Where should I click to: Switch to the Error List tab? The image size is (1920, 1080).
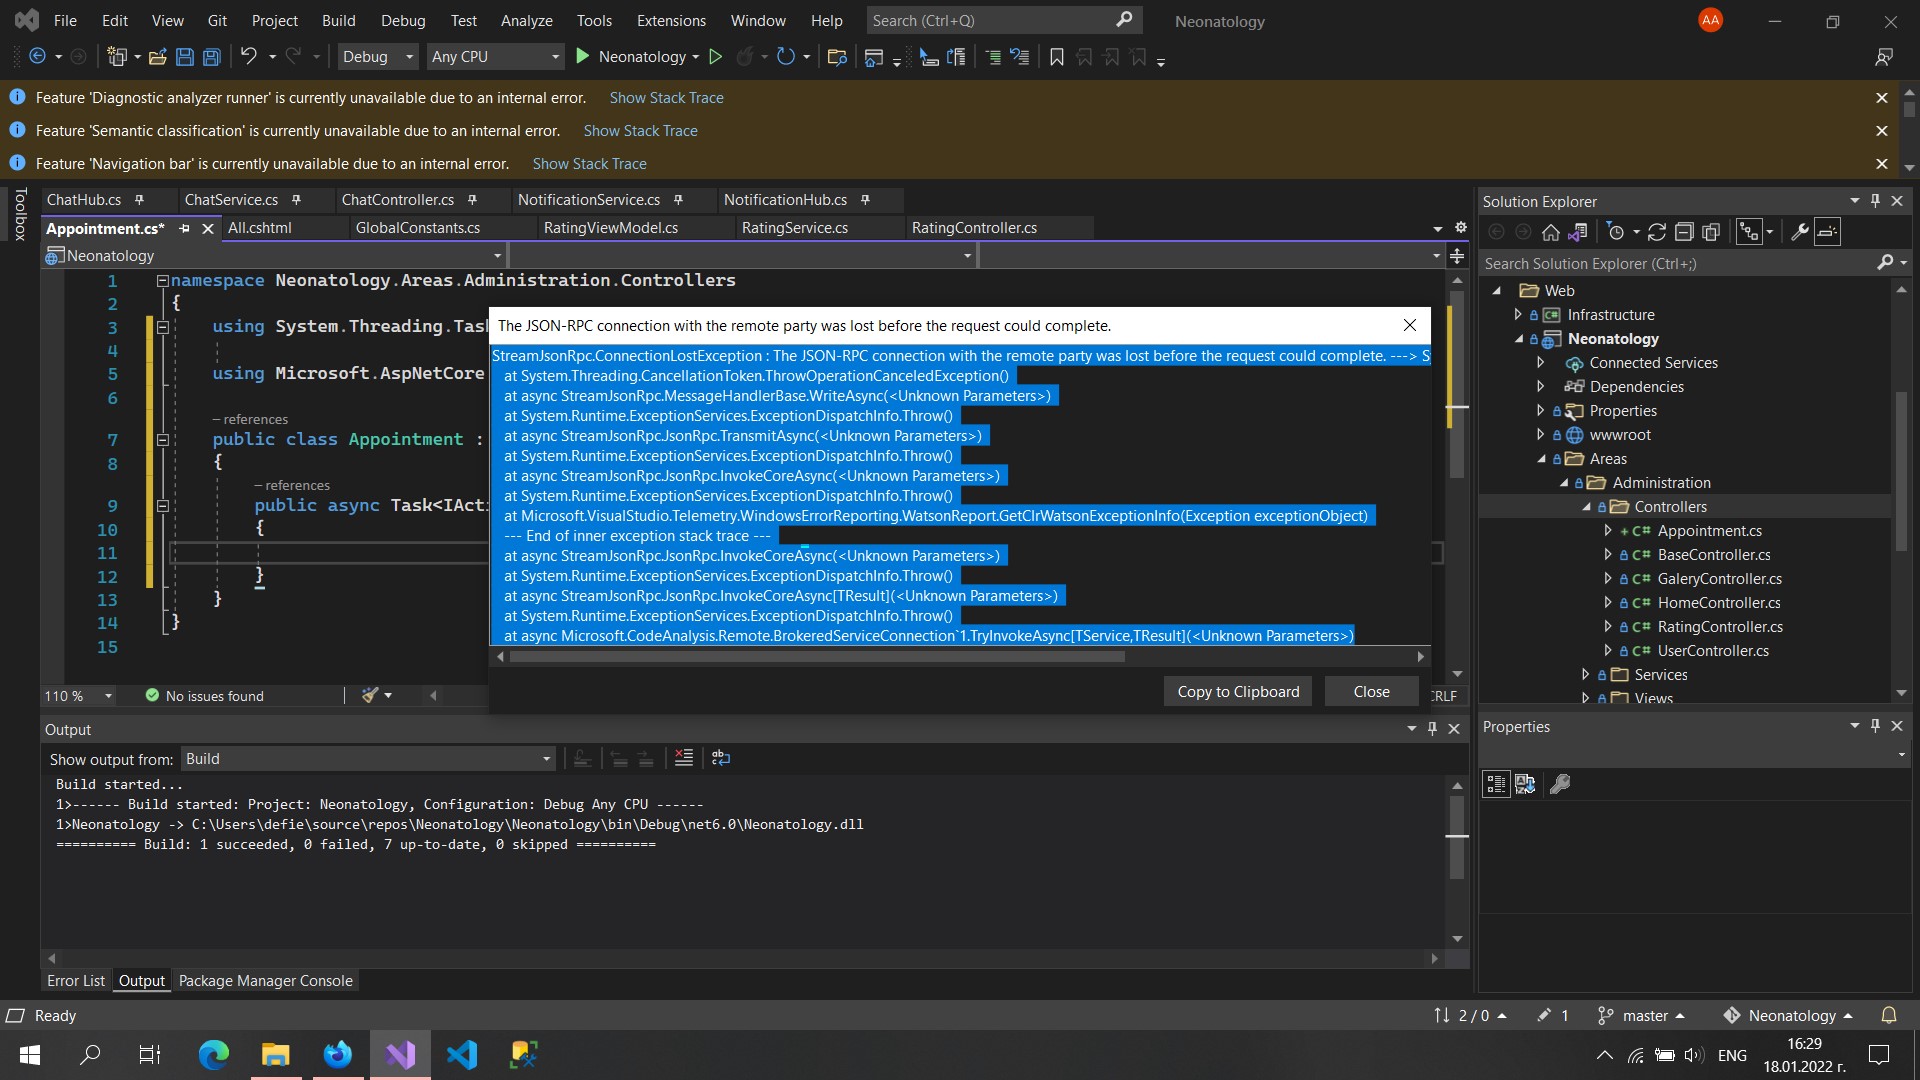[x=75, y=981]
